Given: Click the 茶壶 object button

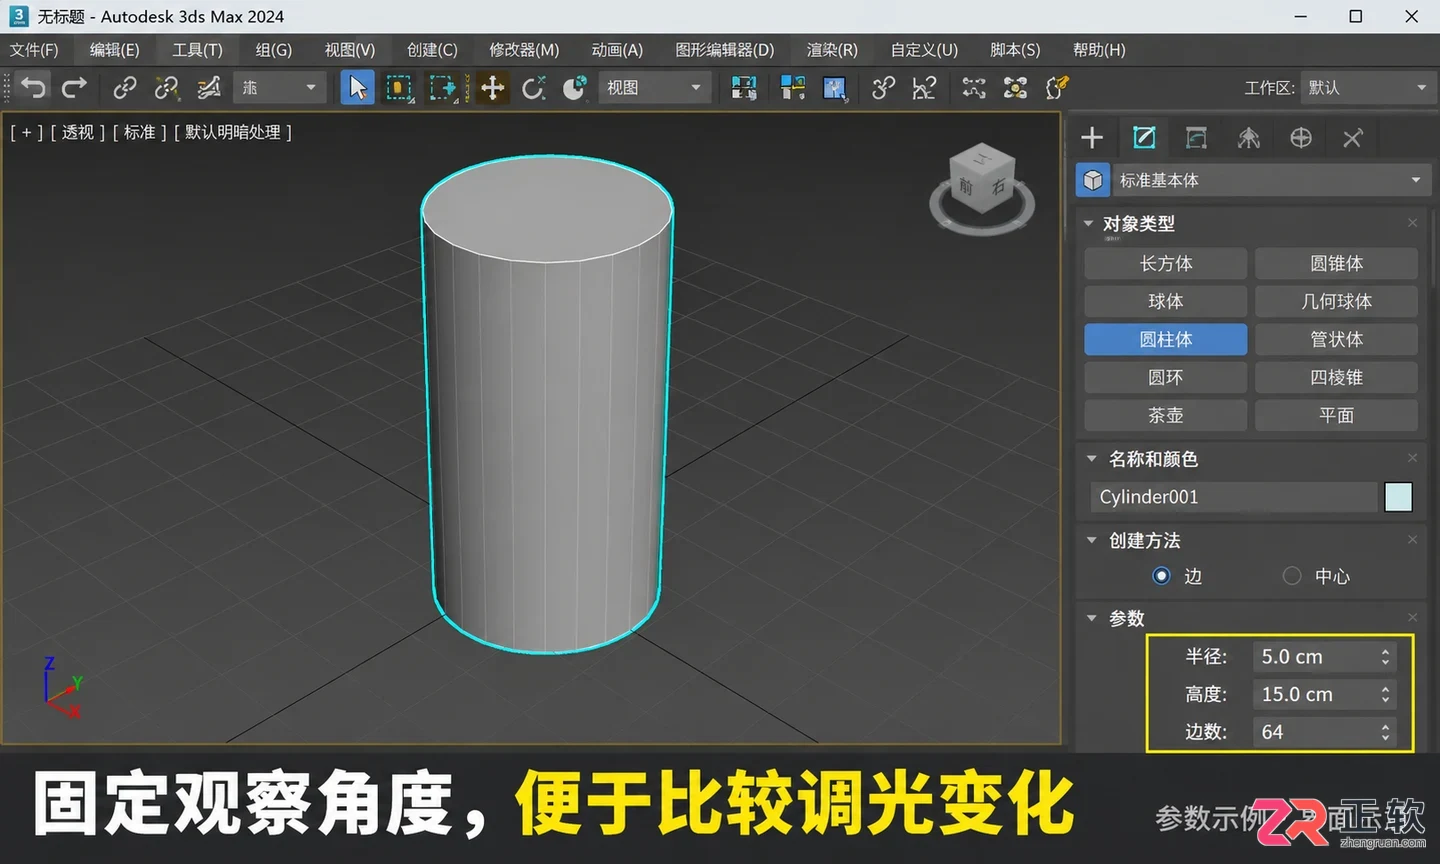Looking at the screenshot, I should [x=1166, y=415].
